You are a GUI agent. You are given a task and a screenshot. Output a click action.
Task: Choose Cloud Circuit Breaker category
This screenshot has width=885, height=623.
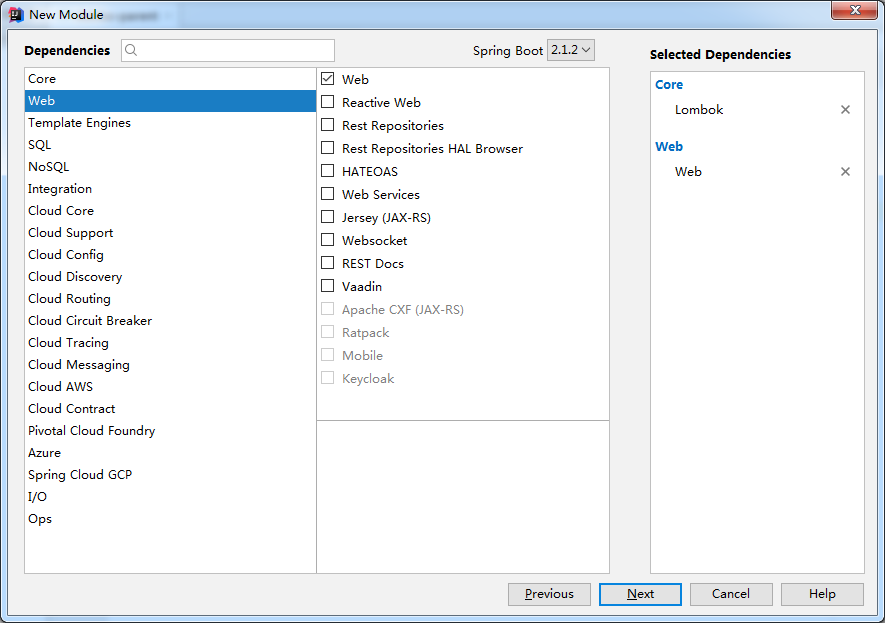coord(170,321)
